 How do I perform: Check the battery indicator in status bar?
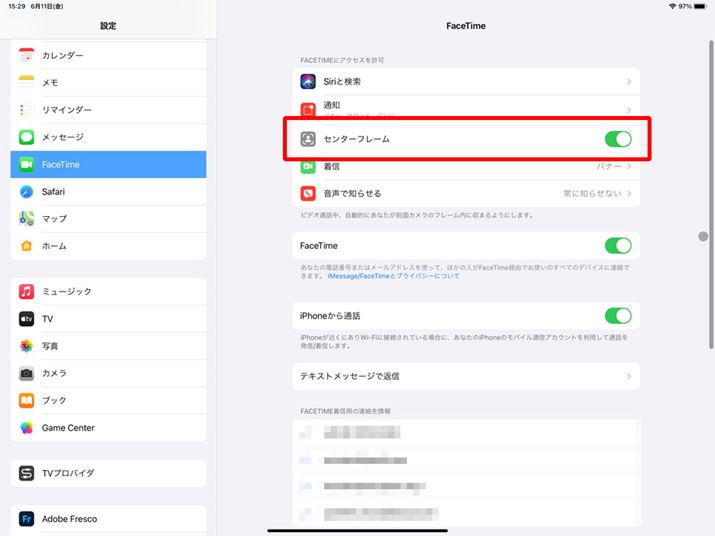point(701,6)
